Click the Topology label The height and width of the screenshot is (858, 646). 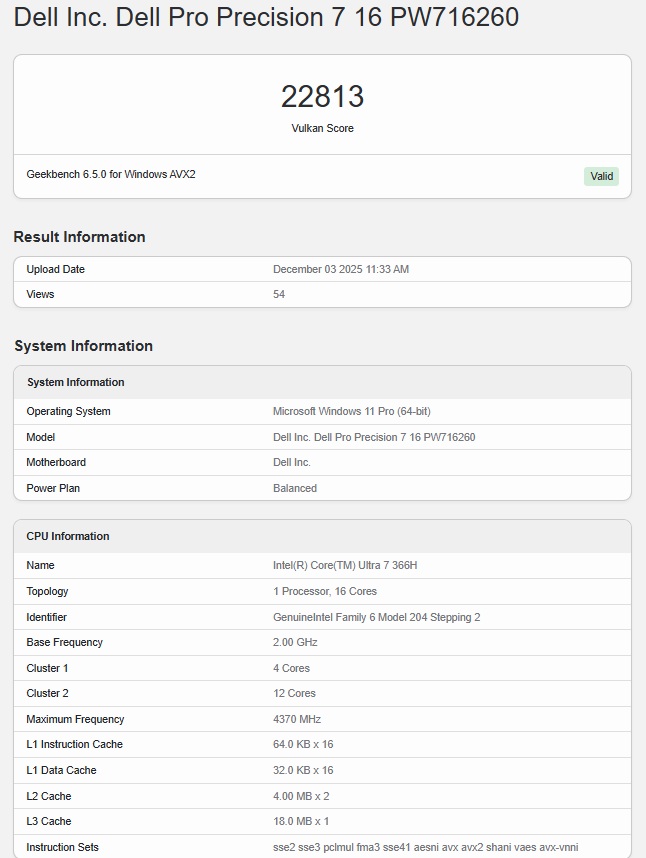coord(47,592)
